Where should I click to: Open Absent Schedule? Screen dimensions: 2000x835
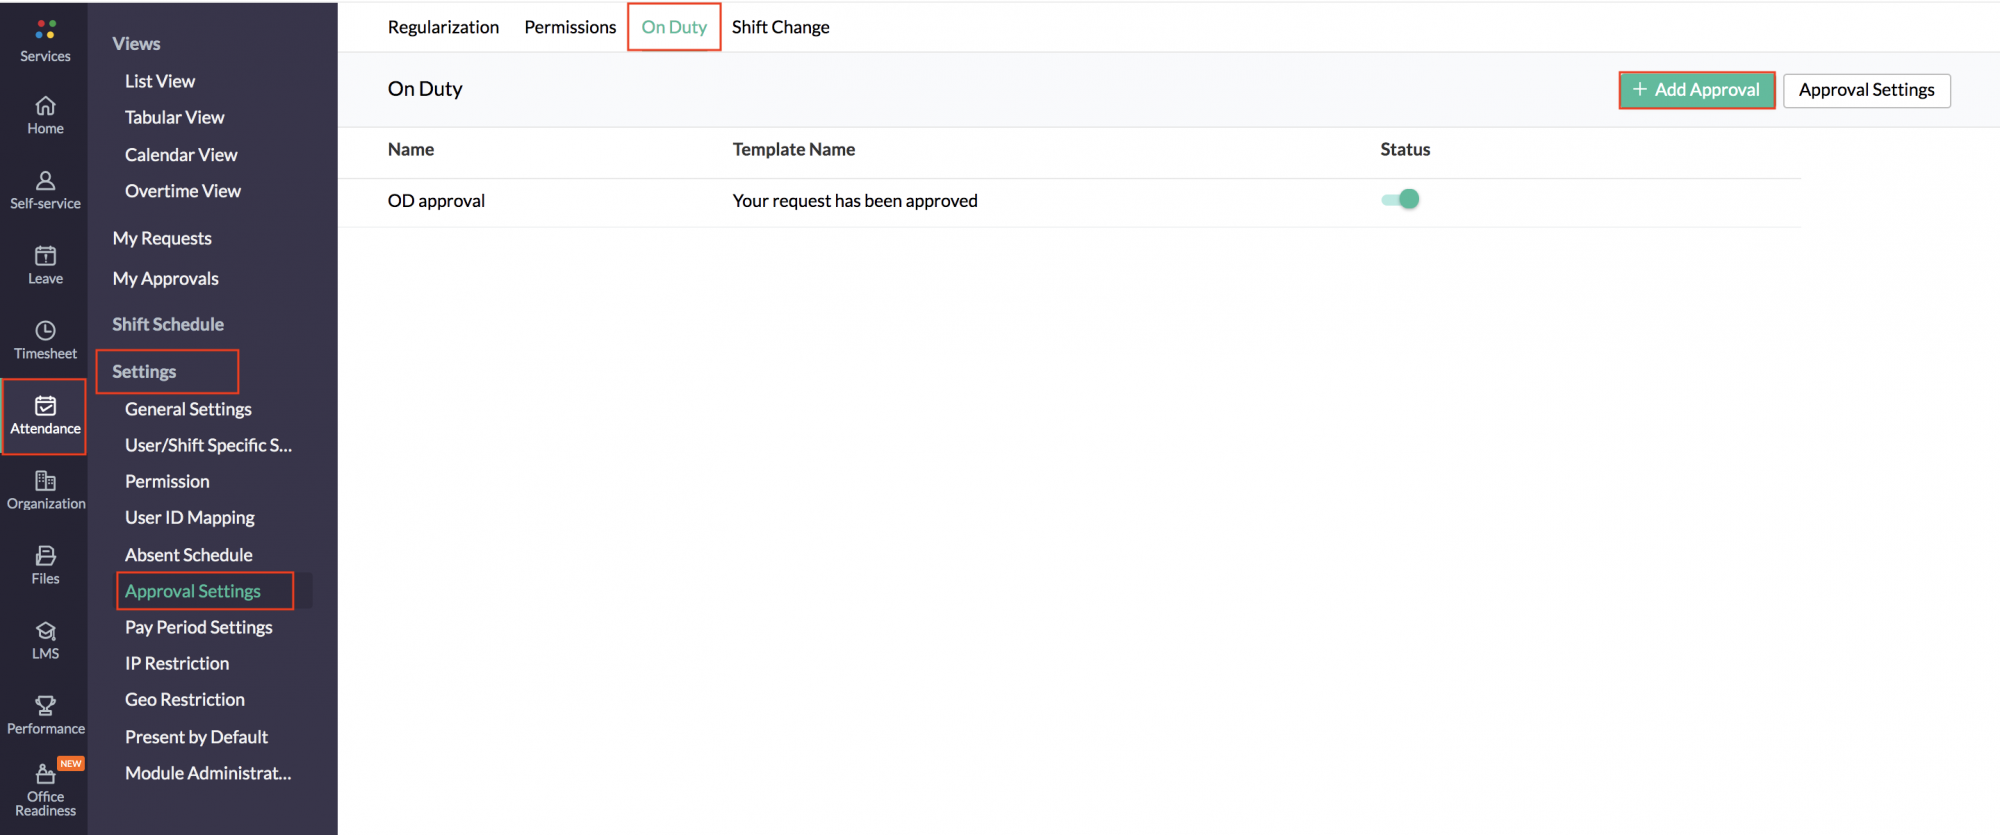click(188, 555)
